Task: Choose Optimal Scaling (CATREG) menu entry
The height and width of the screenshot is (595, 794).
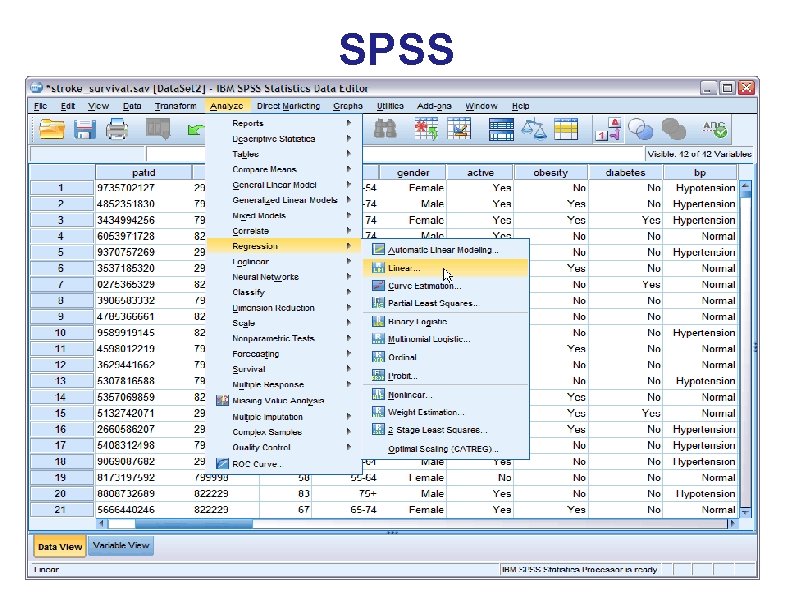Action: (446, 449)
